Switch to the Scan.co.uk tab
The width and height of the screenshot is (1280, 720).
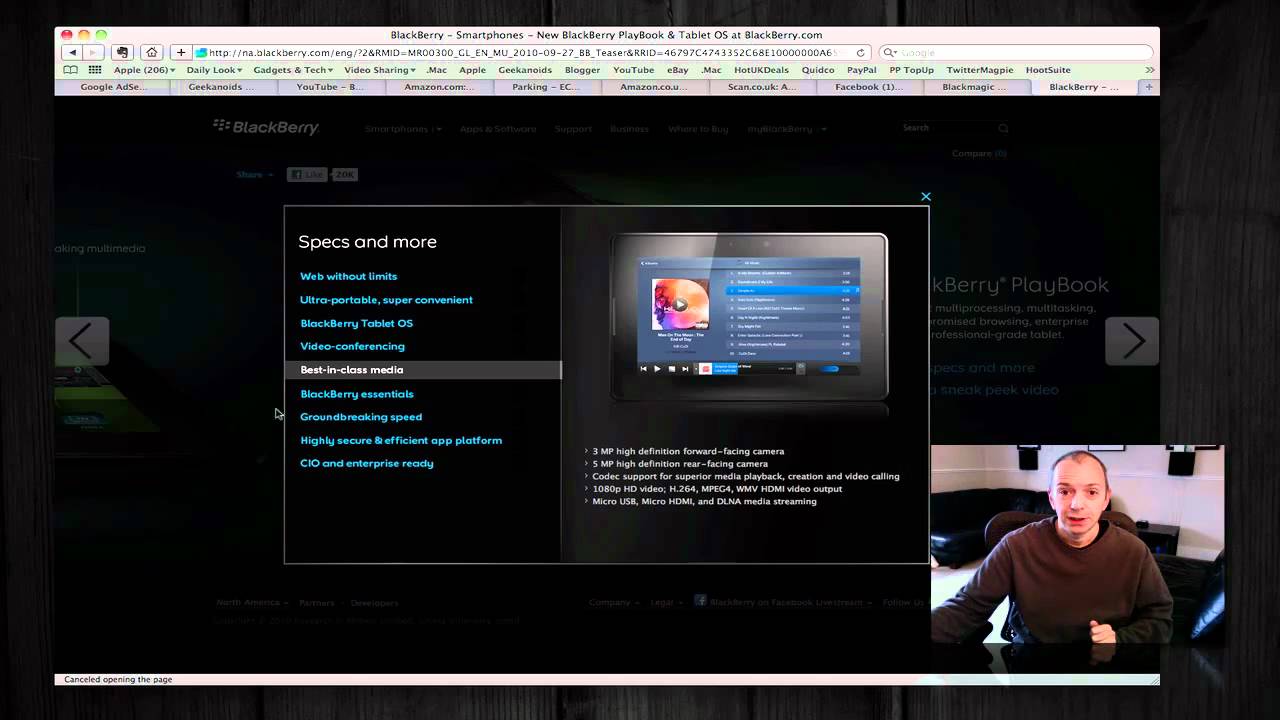pyautogui.click(x=762, y=87)
